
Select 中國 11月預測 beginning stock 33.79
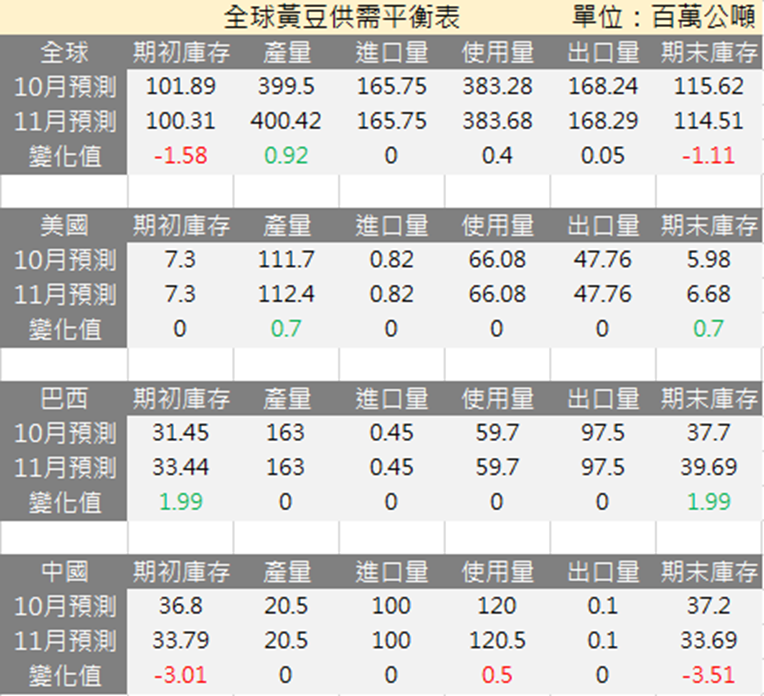point(180,640)
